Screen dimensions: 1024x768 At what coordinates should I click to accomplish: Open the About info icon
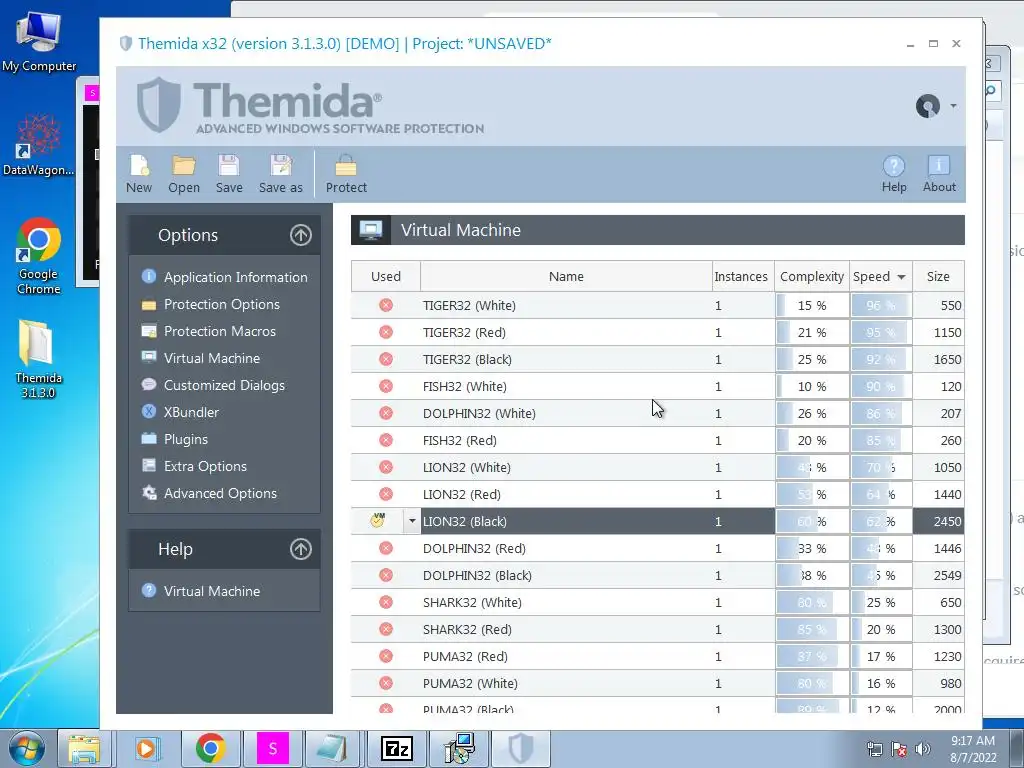pos(938,166)
